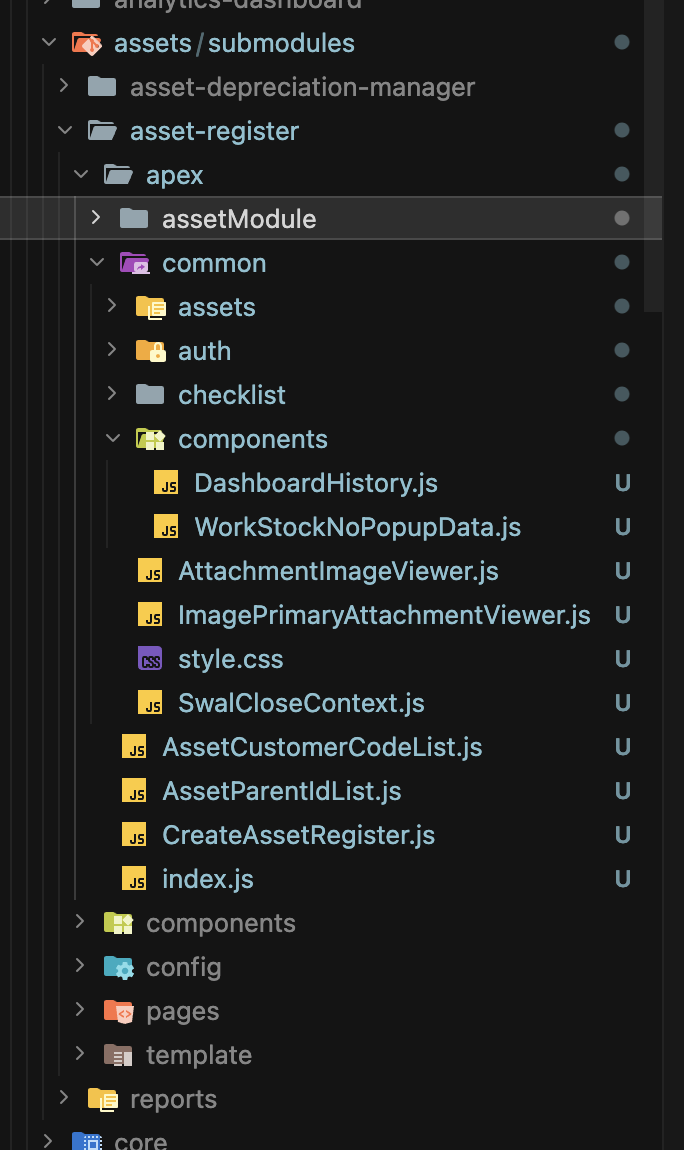Expand the asset-depreciation-manager folder
This screenshot has height=1150, width=684.
pos(64,86)
